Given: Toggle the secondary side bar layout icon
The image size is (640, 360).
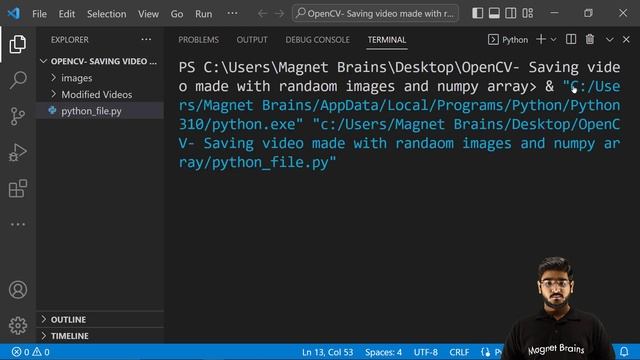Looking at the screenshot, I should (511, 13).
